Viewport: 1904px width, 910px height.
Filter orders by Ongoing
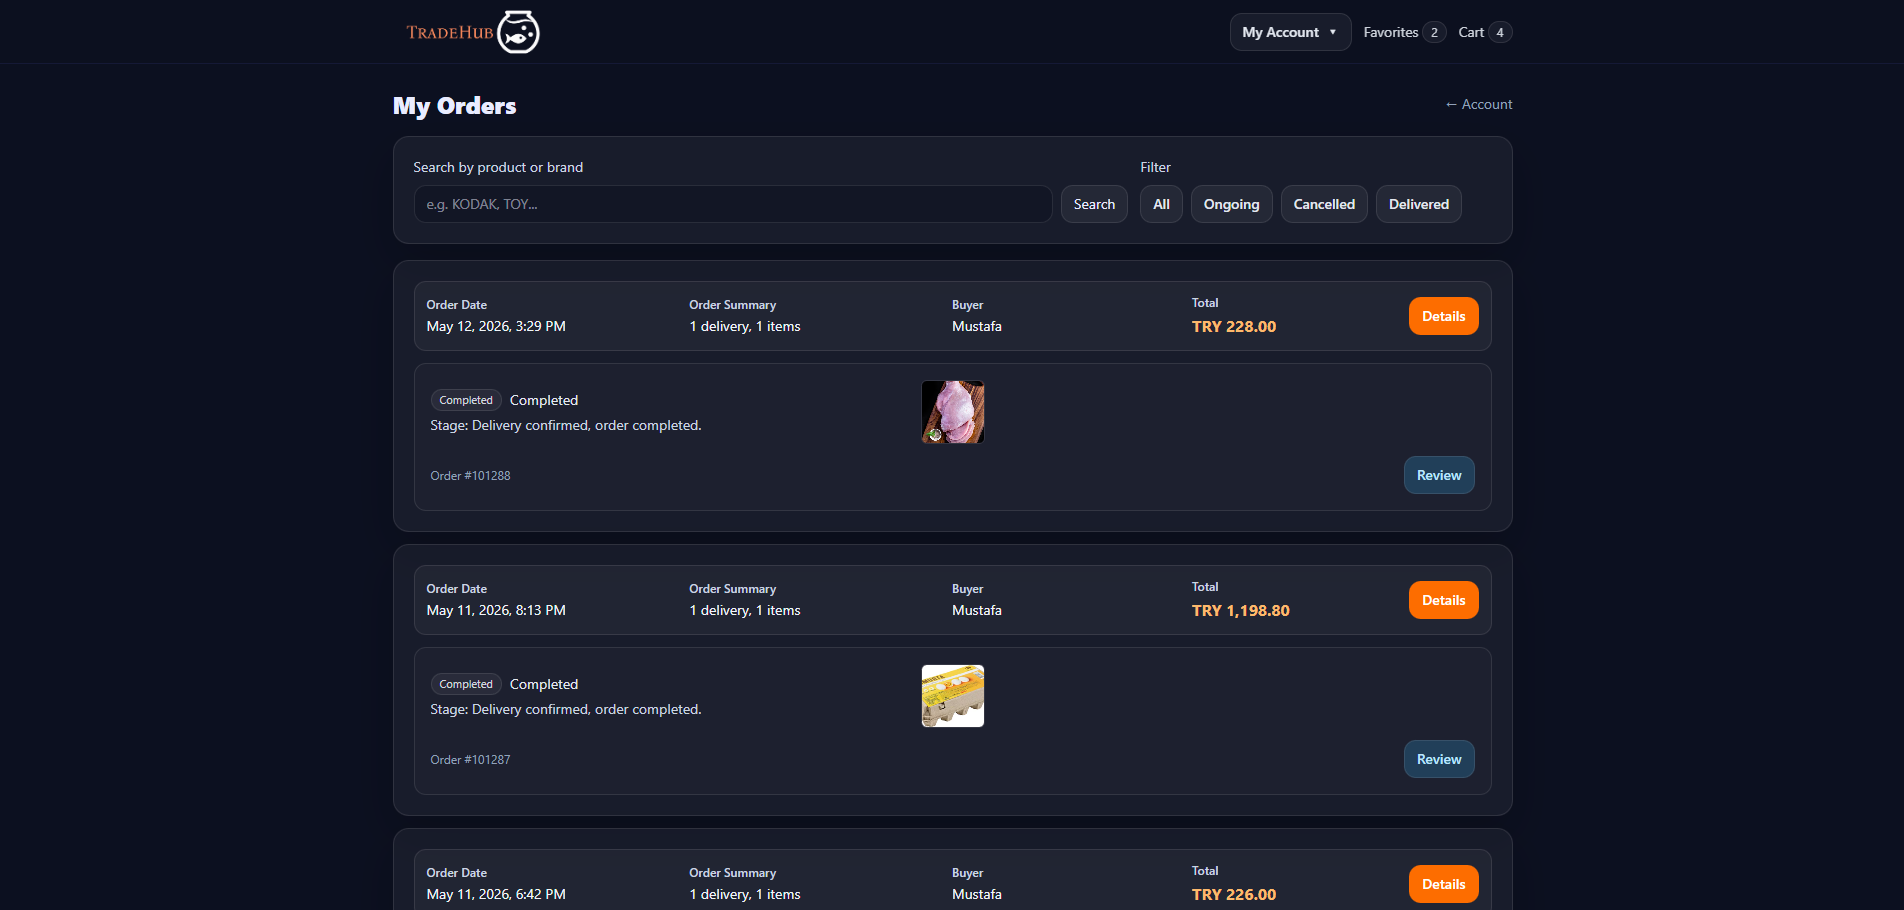click(x=1231, y=204)
